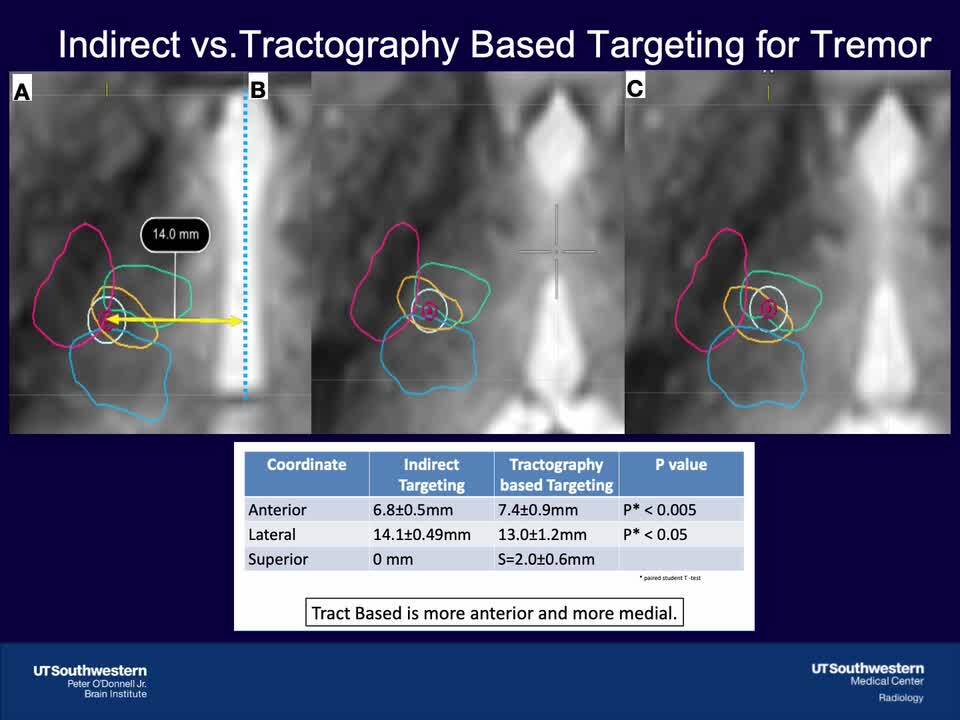Viewport: 960px width, 720px height.
Task: Click the 14.1±0.49mm lateral value cell
Action: tap(421, 535)
